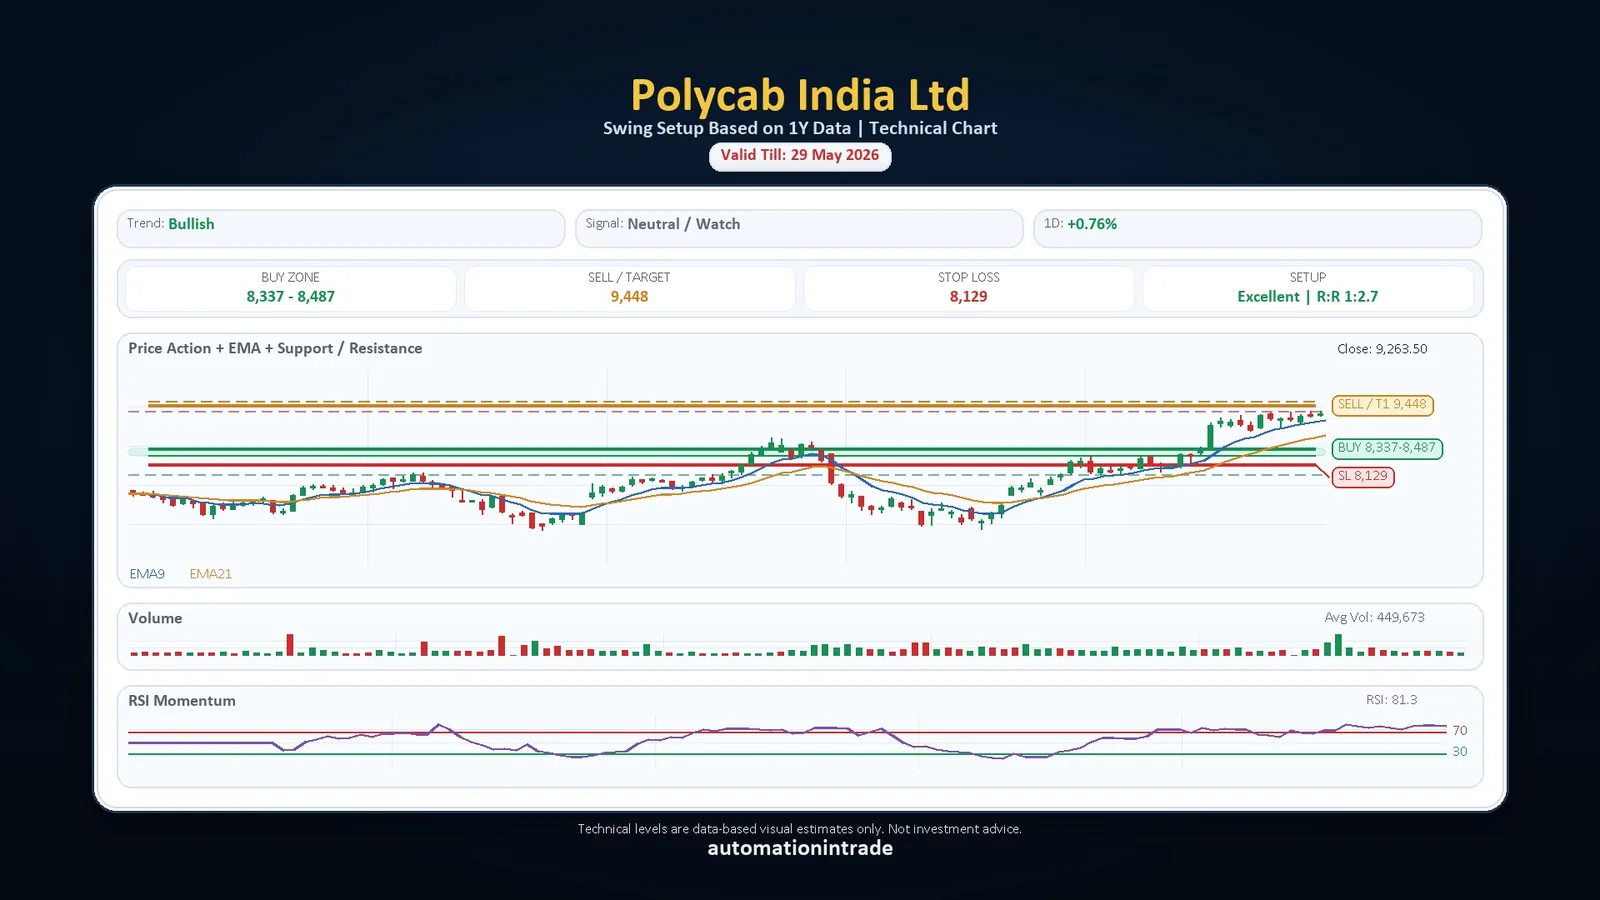This screenshot has width=1600, height=900.
Task: Select the Trend: Bullish status box
Action: tap(341, 228)
